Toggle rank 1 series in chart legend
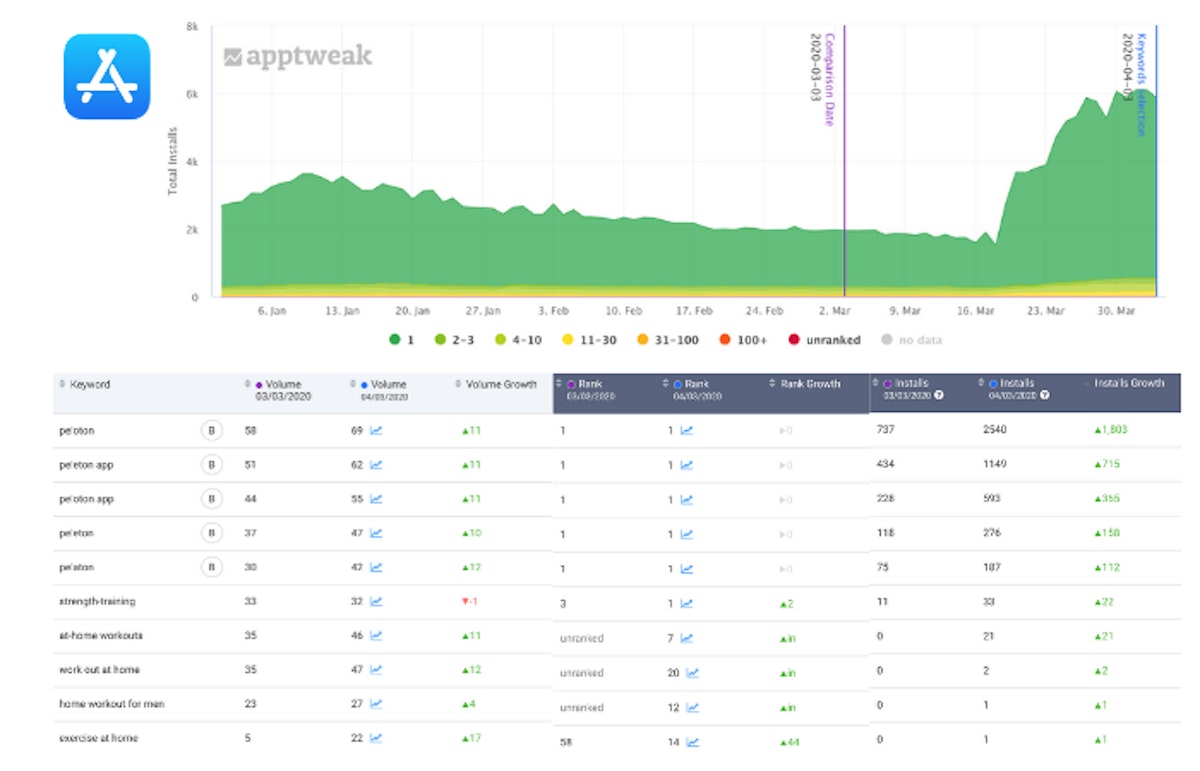1200x771 pixels. point(402,340)
